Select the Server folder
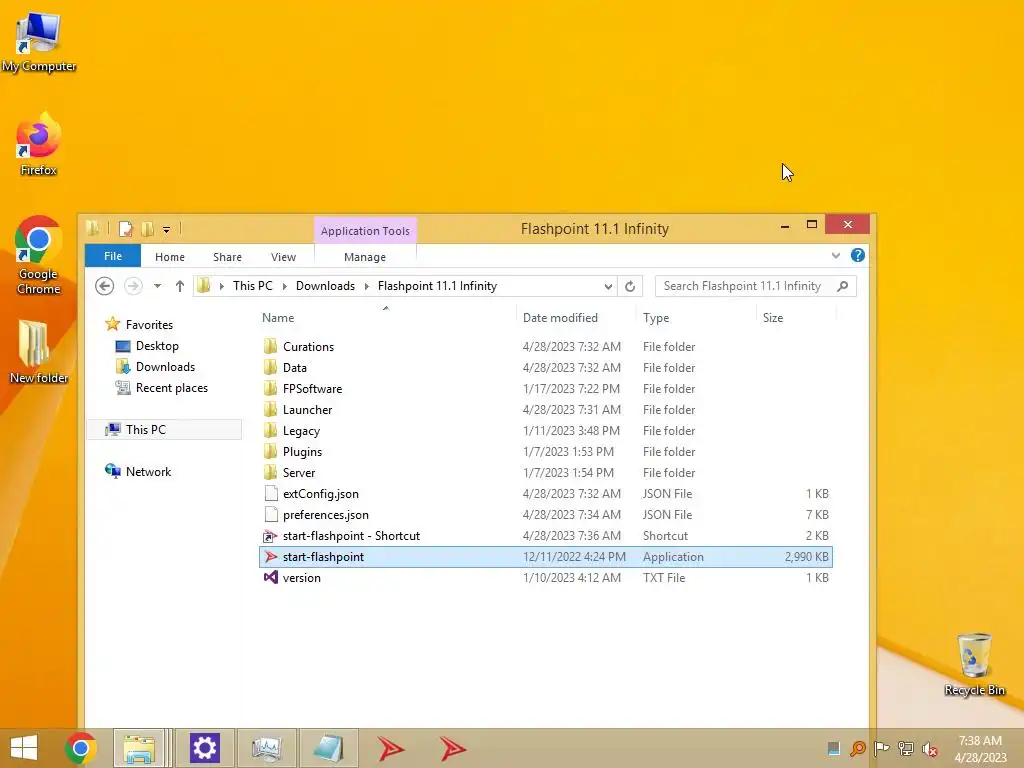 pos(546,472)
